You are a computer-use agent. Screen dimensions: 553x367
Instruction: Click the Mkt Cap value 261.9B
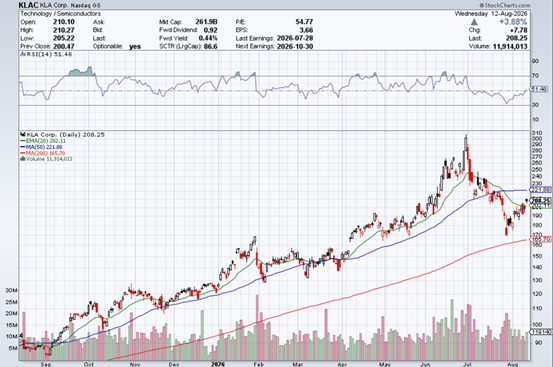pos(206,22)
